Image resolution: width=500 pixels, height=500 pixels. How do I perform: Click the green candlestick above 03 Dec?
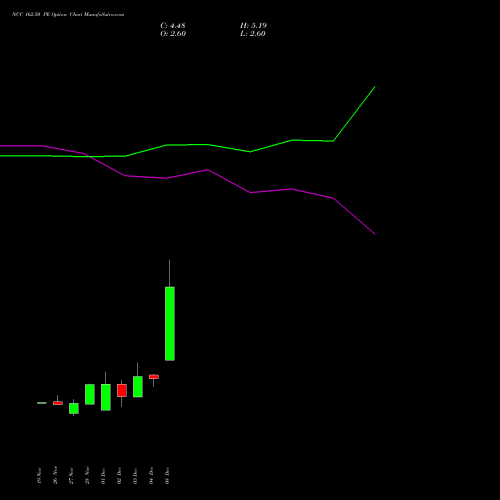click(138, 387)
